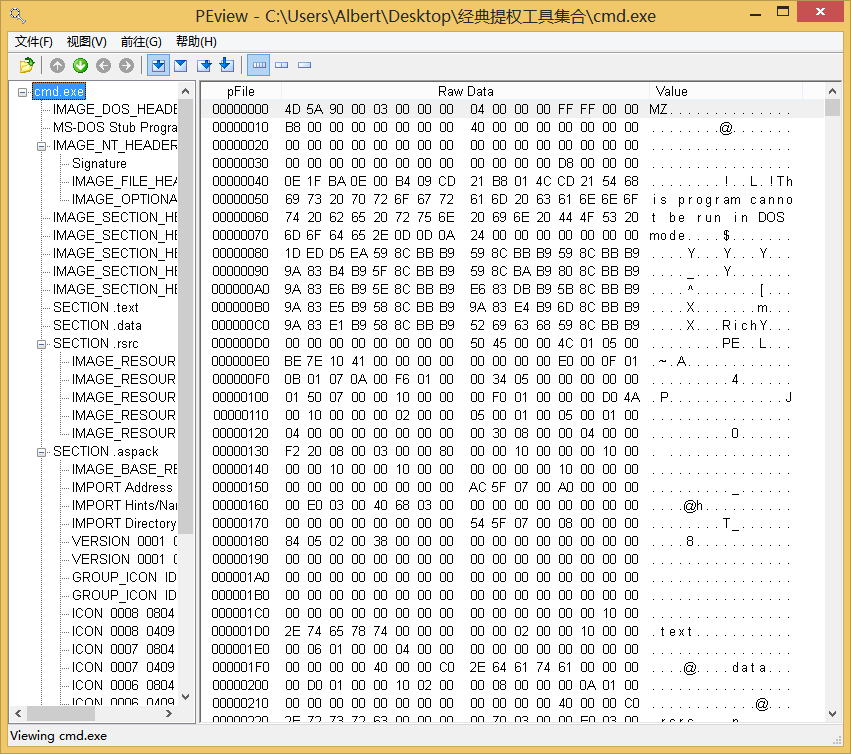
Task: Select IMAGE_OPTIONAL_HEADER tree item
Action: coord(124,199)
